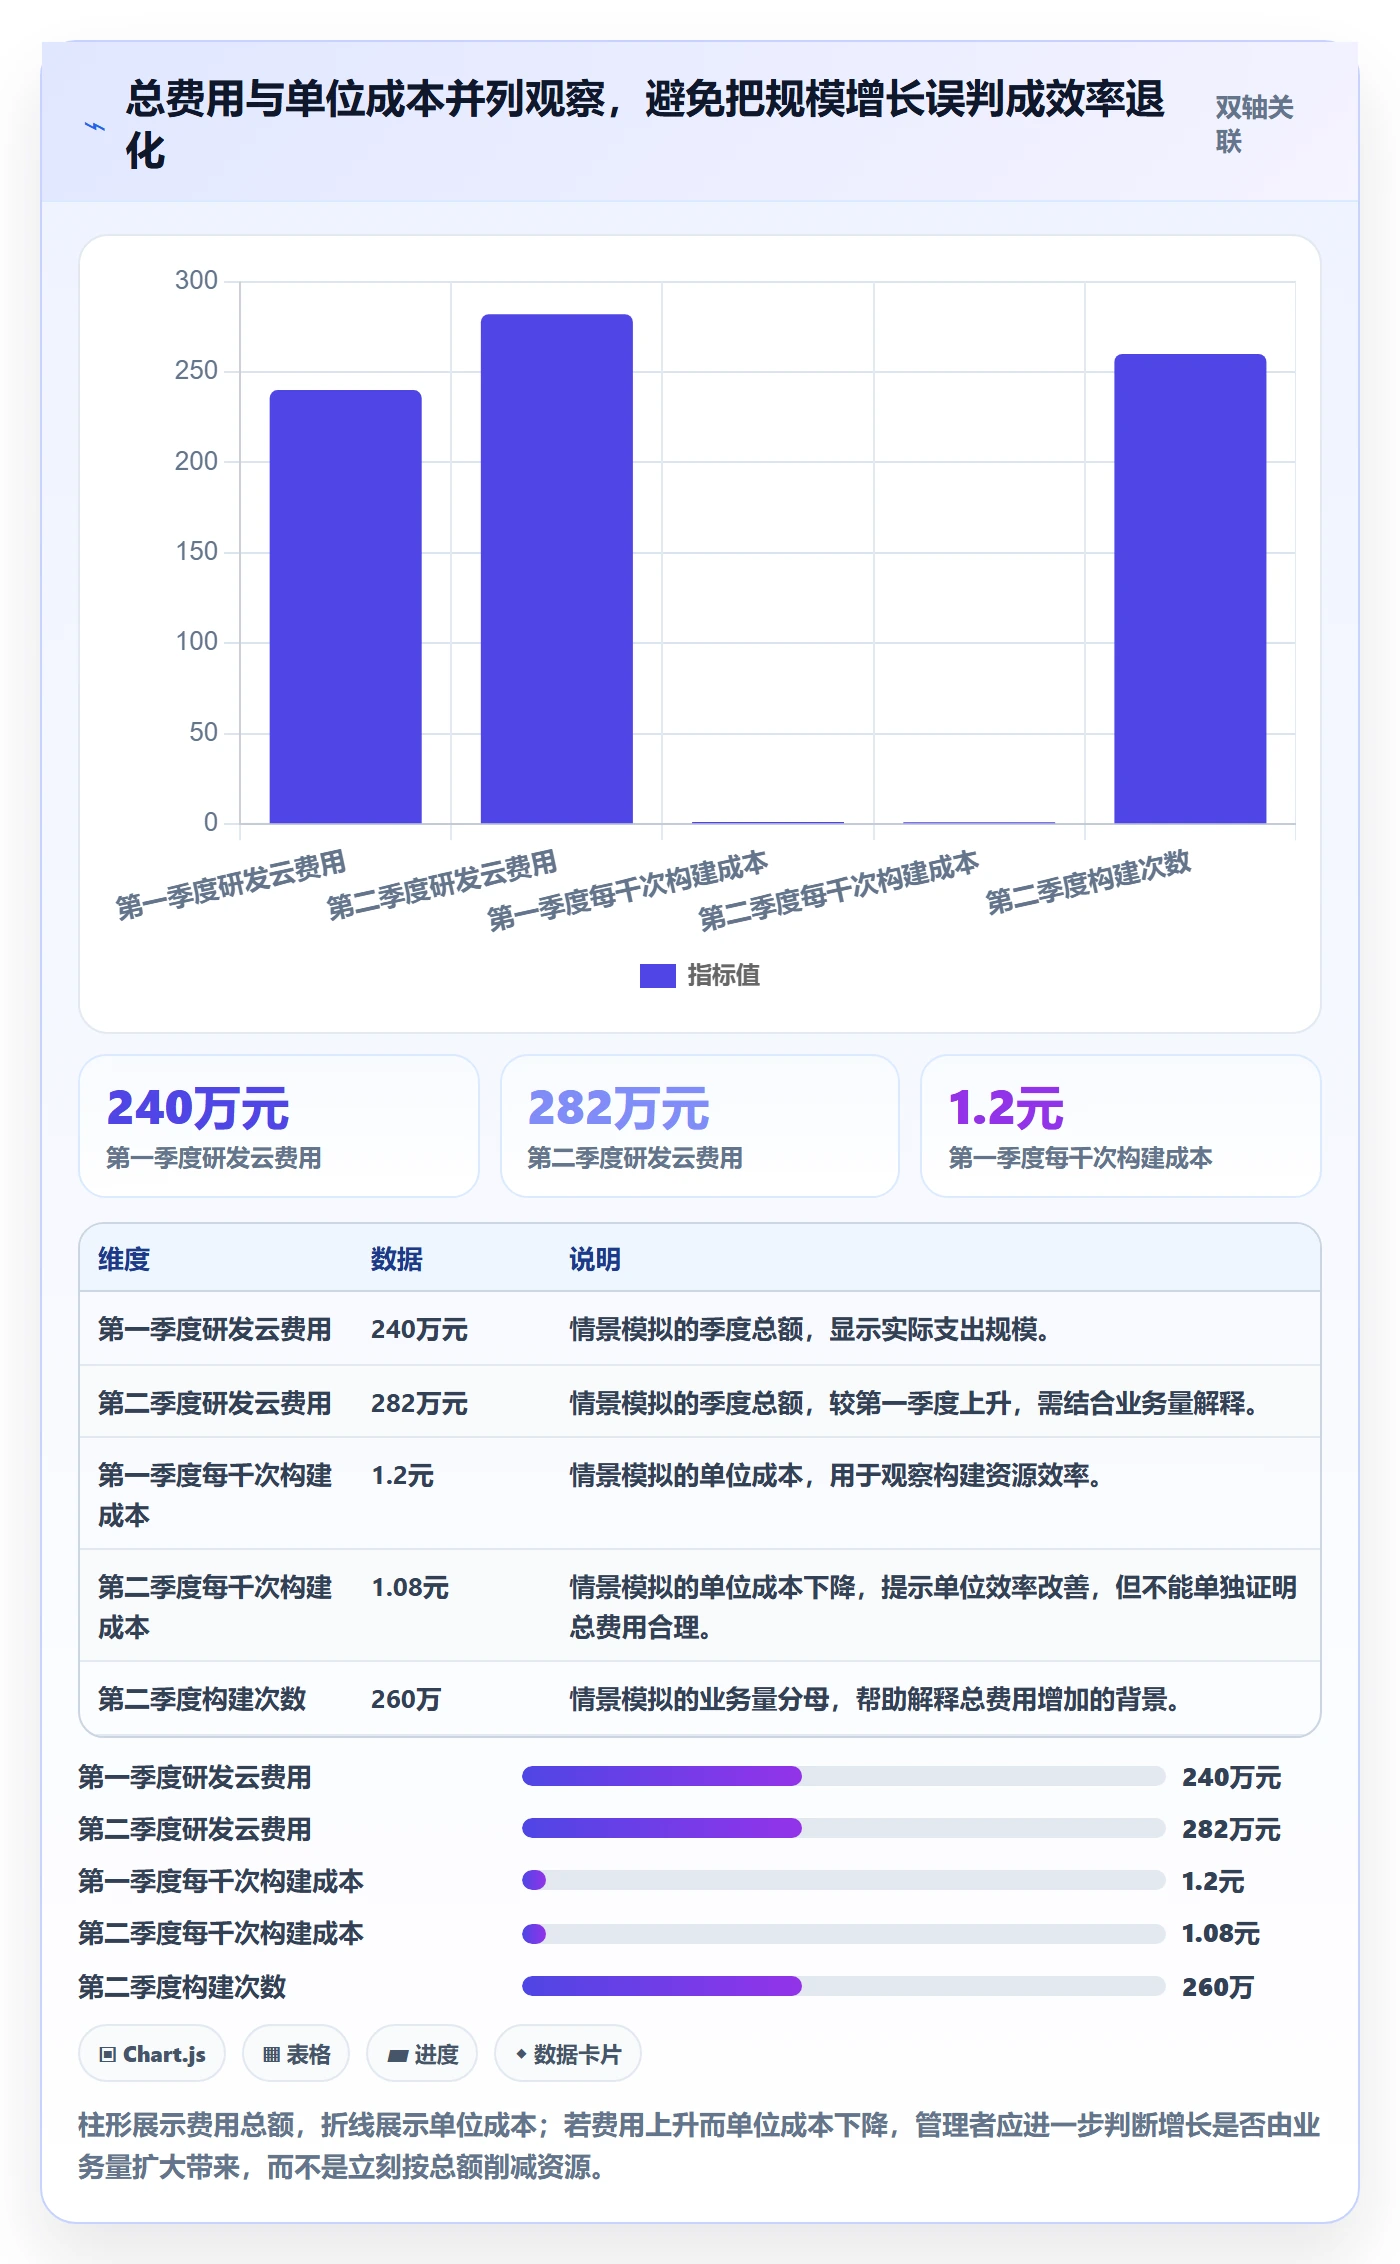This screenshot has height=2264, width=1400.
Task: Click the 说明 column header
Action: [x=595, y=1259]
